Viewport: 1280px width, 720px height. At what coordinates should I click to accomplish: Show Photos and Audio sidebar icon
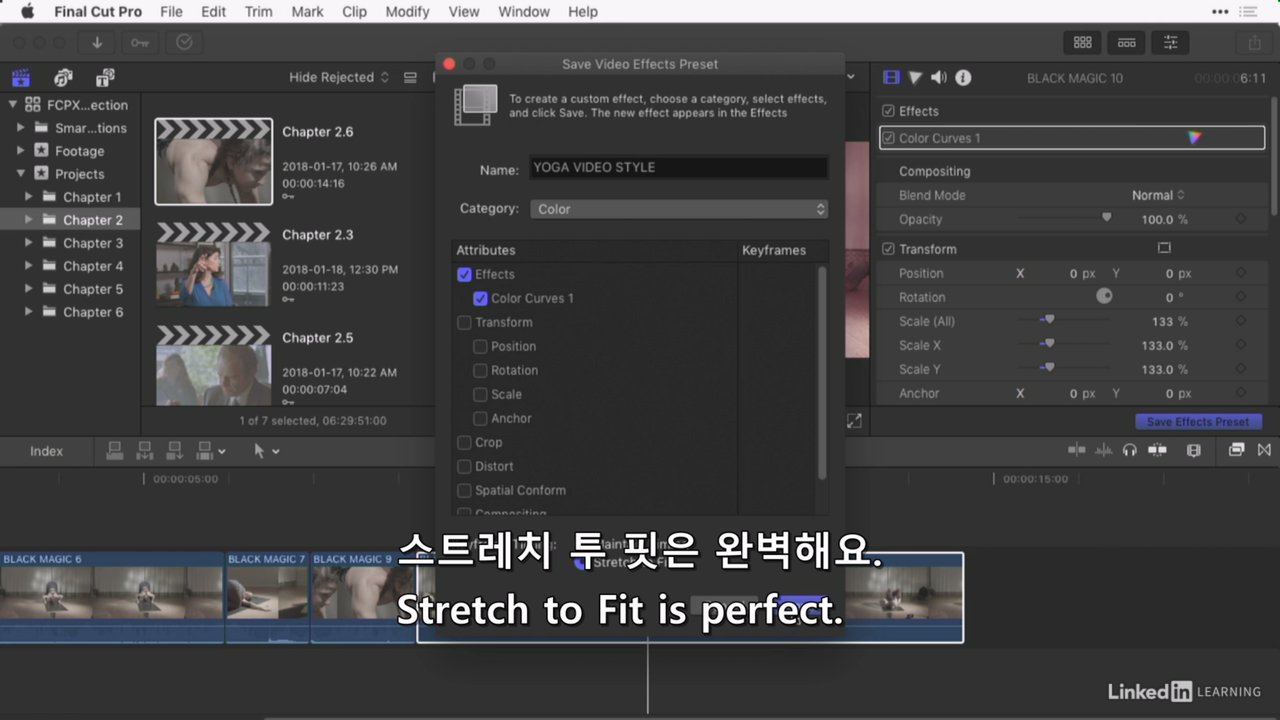coord(63,77)
